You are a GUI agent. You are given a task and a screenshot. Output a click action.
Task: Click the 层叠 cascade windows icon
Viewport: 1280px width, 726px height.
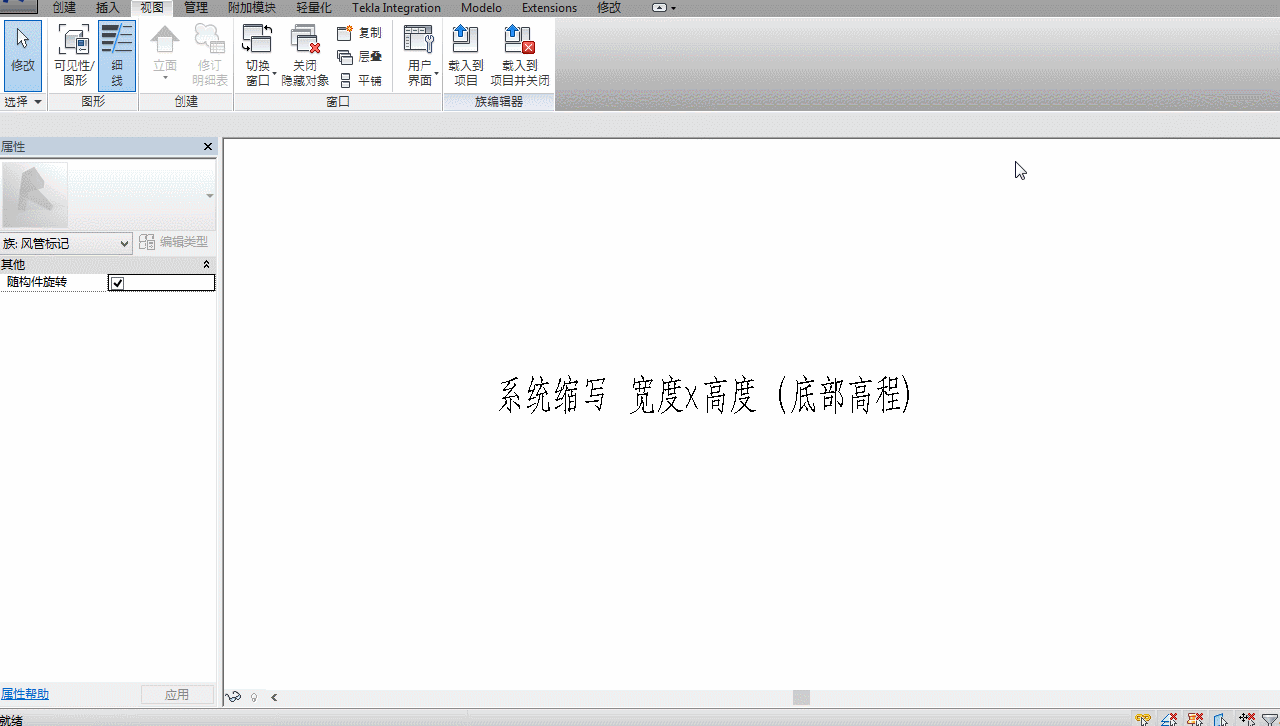click(345, 57)
